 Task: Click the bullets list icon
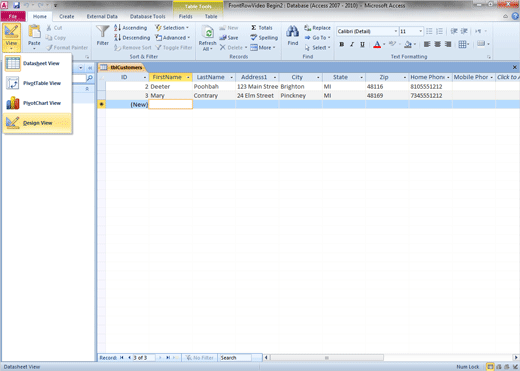coord(429,31)
